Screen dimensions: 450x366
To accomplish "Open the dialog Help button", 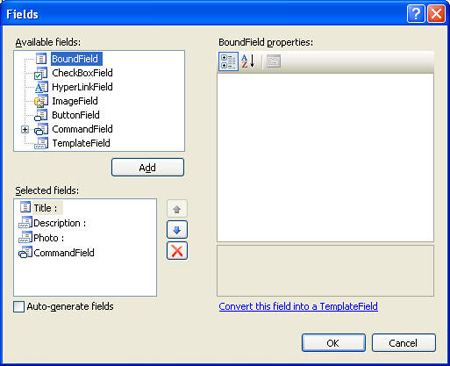I will coord(416,14).
